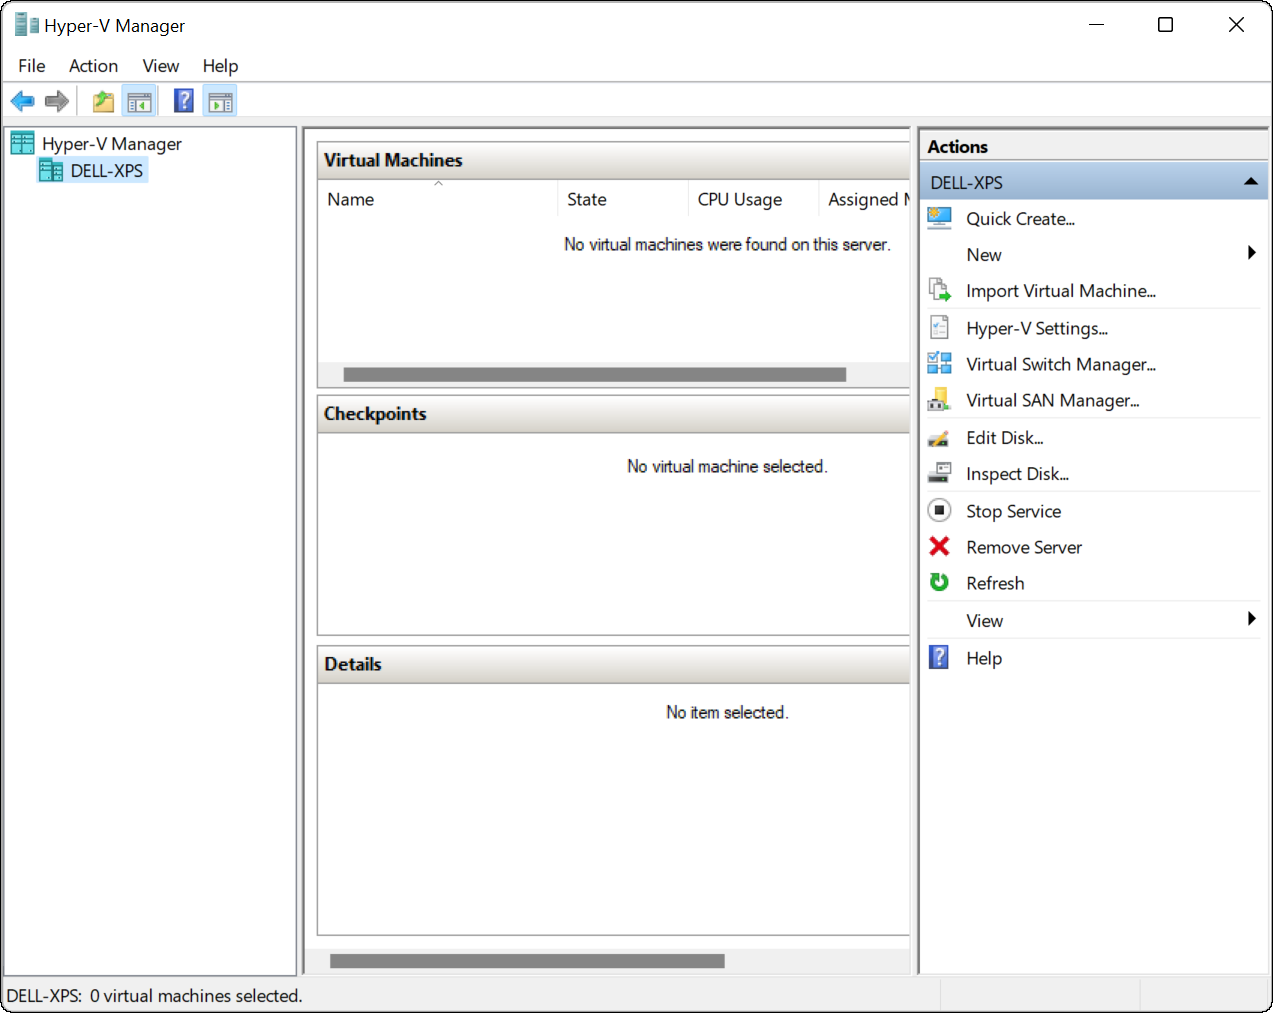Viewport: 1273px width, 1013px height.
Task: Toggle the Show/Hide Action Pane toolbar icon
Action: [x=220, y=101]
